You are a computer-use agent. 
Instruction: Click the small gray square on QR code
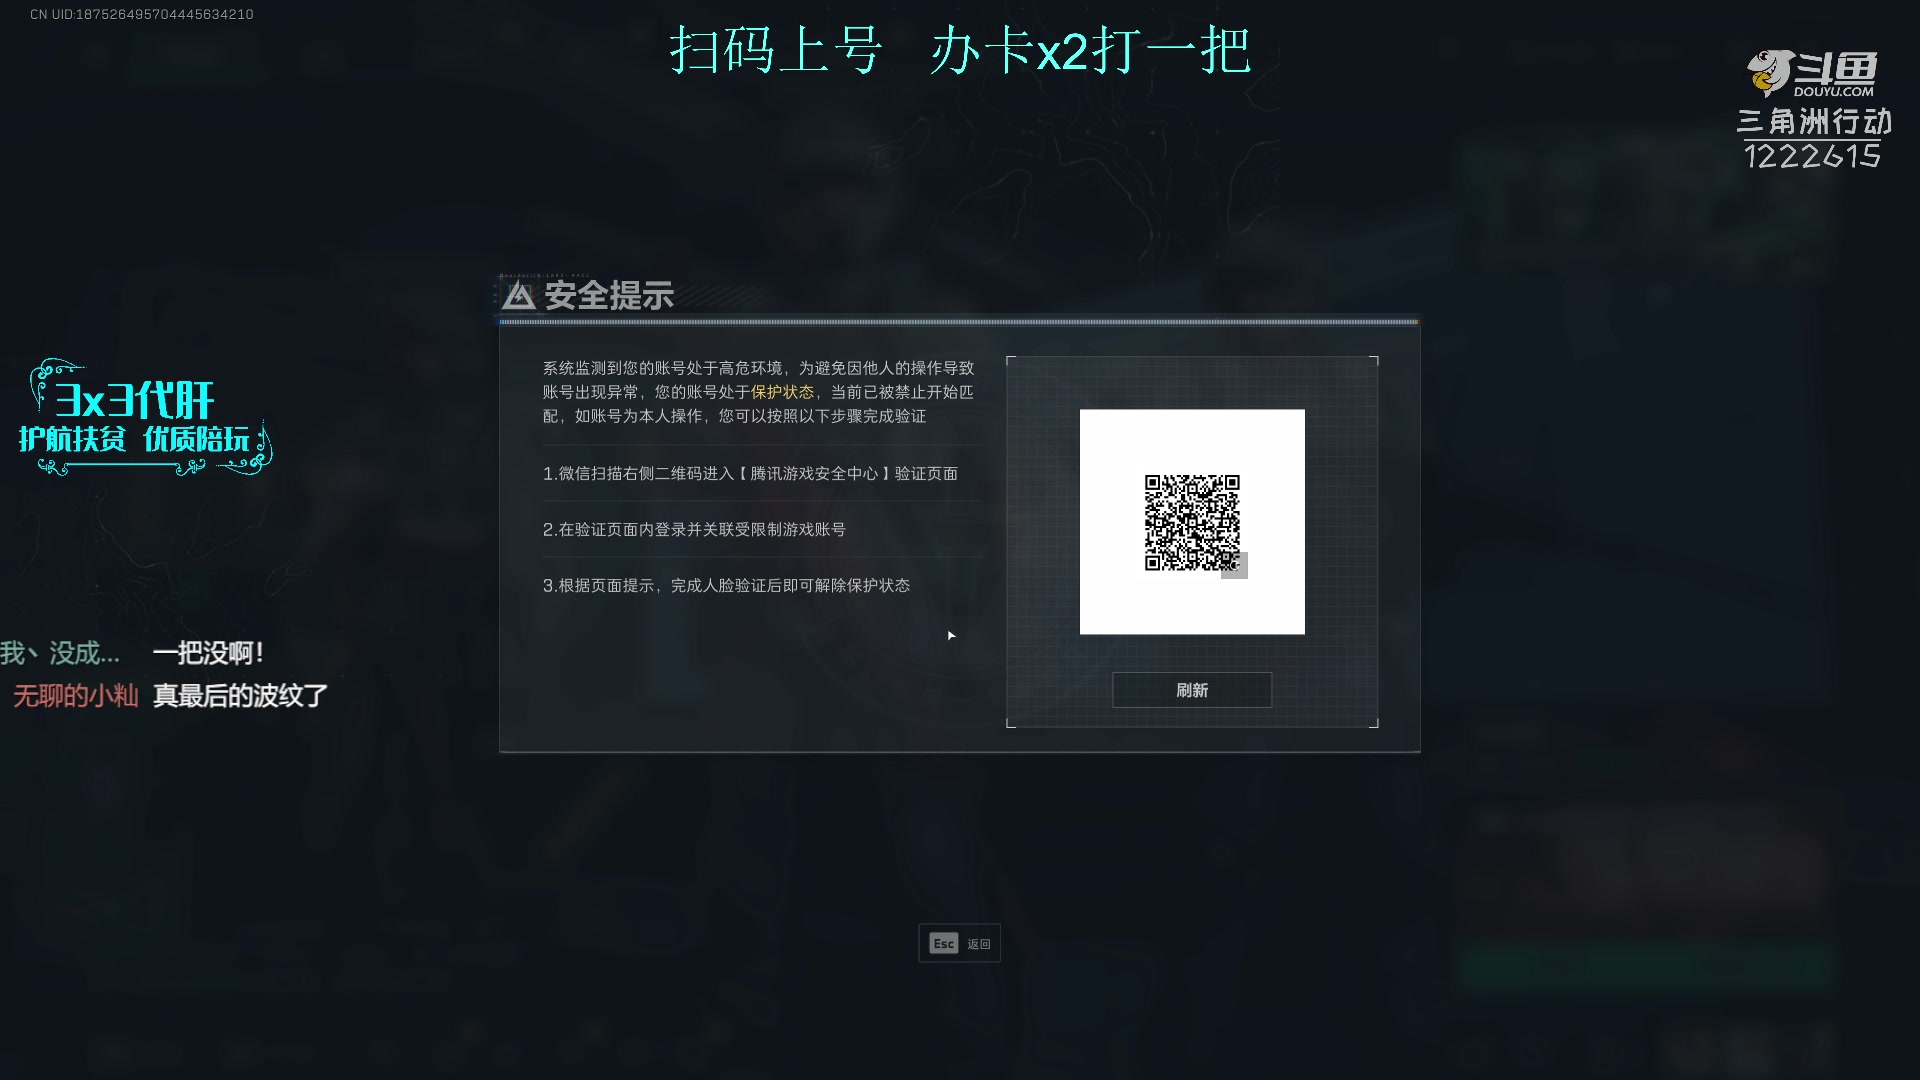[x=1234, y=565]
